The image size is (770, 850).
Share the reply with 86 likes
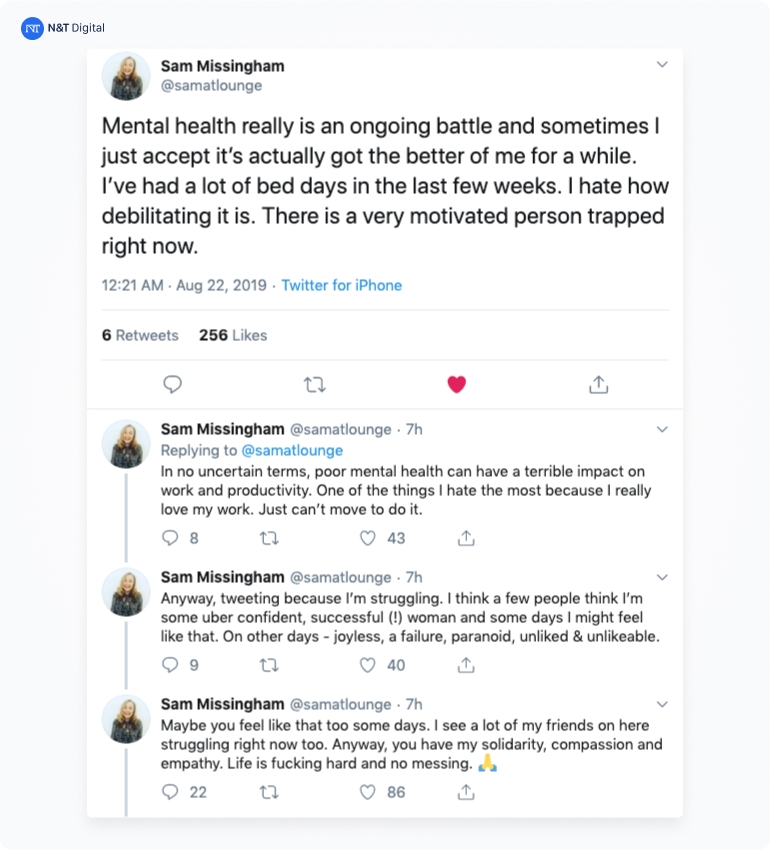pos(465,792)
